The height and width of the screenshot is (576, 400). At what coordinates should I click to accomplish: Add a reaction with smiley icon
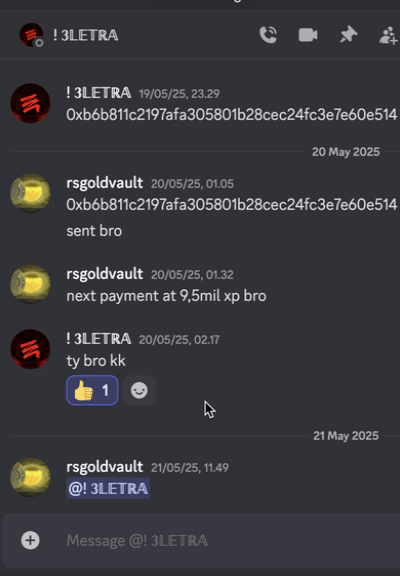point(139,390)
